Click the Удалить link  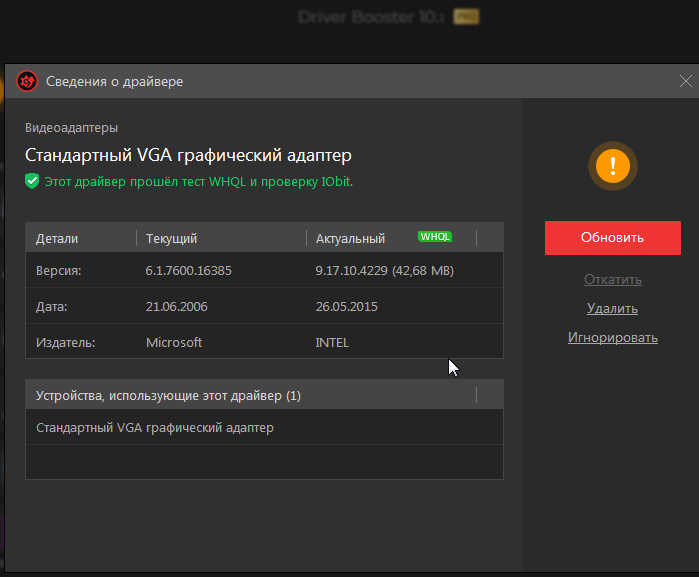[x=612, y=309]
